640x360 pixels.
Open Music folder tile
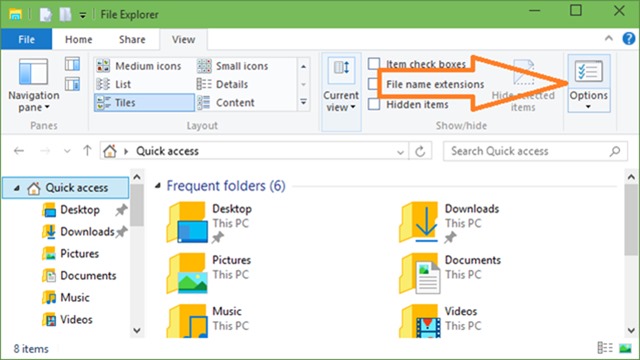208,322
